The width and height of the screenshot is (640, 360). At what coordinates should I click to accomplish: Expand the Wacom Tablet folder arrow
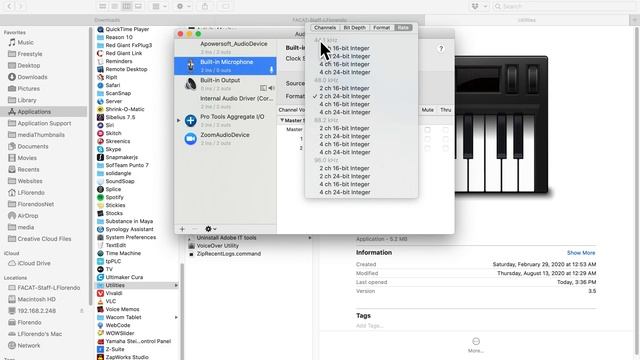click(176, 317)
